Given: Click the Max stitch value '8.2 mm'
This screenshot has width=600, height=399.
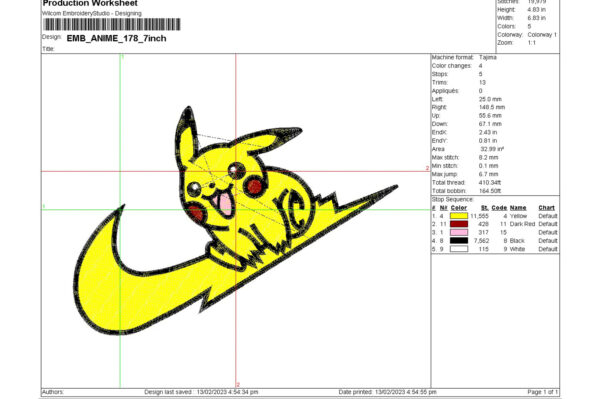Looking at the screenshot, I should [x=489, y=158].
